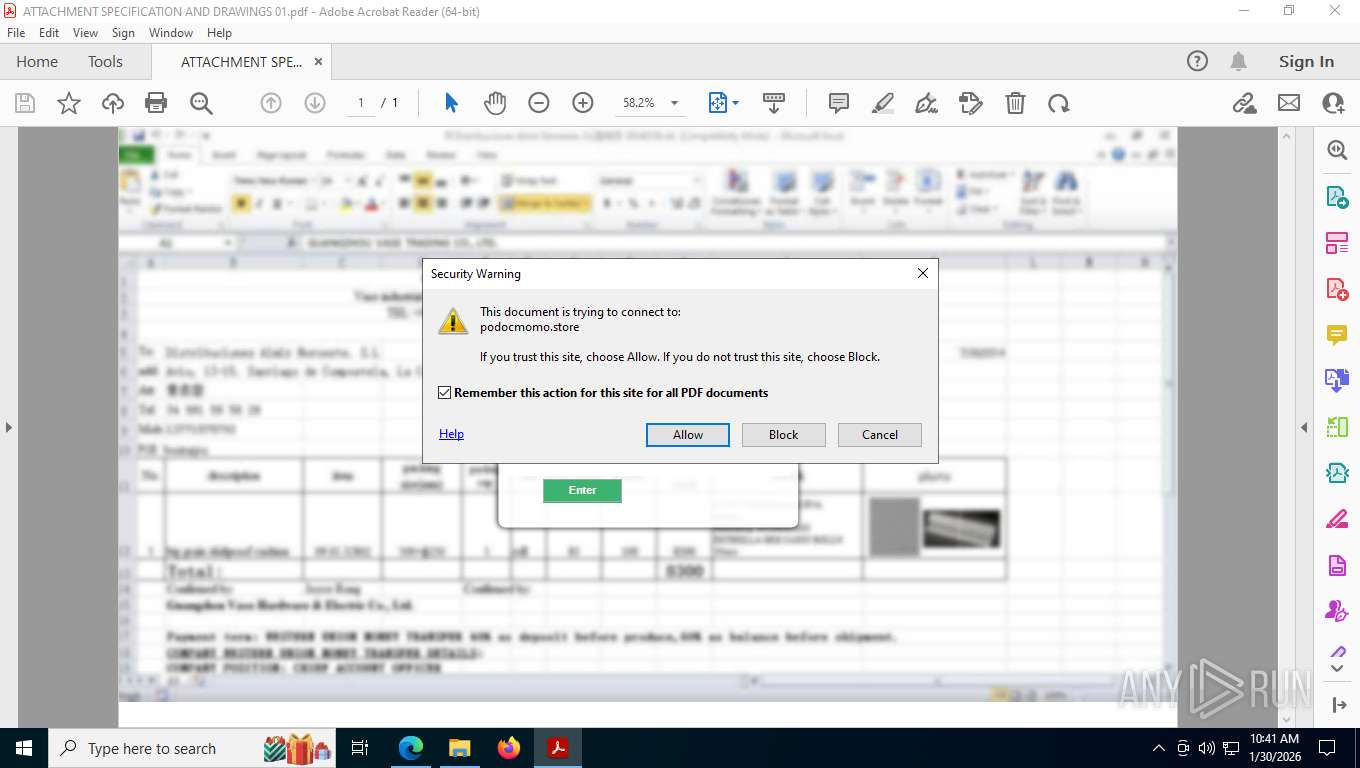
Task: Open the Comment tool in right sidebar
Action: coord(1337,334)
